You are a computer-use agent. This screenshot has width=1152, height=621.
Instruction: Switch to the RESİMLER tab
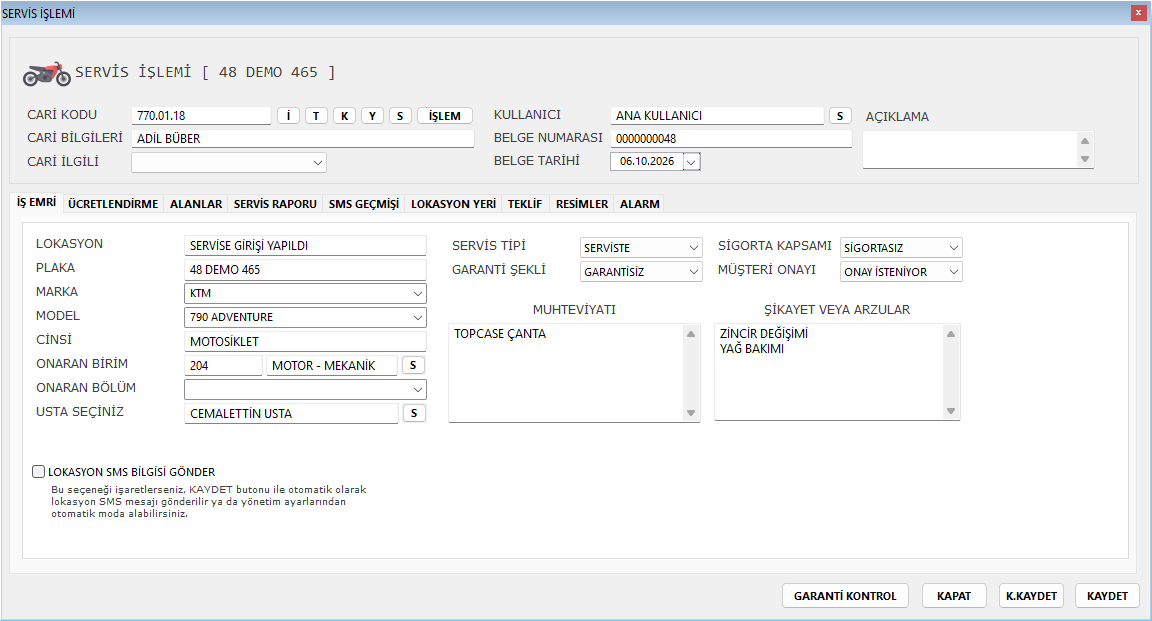pos(582,204)
